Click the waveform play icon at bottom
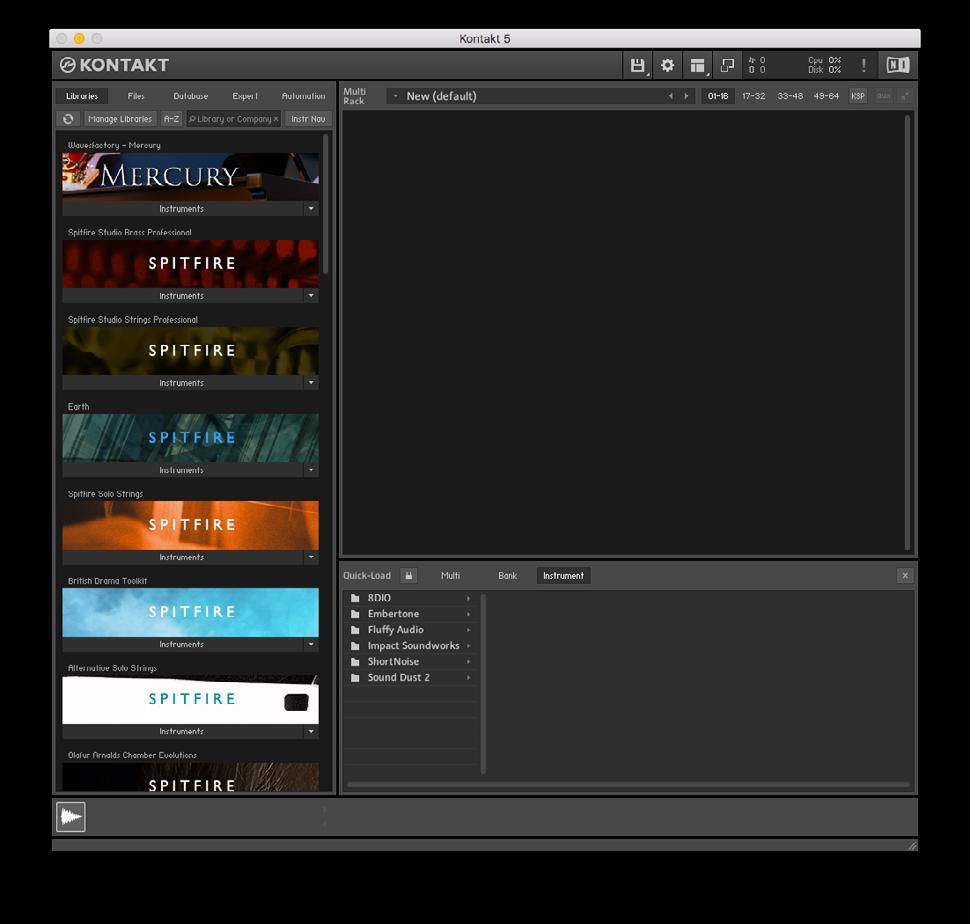This screenshot has width=970, height=924. pos(71,816)
